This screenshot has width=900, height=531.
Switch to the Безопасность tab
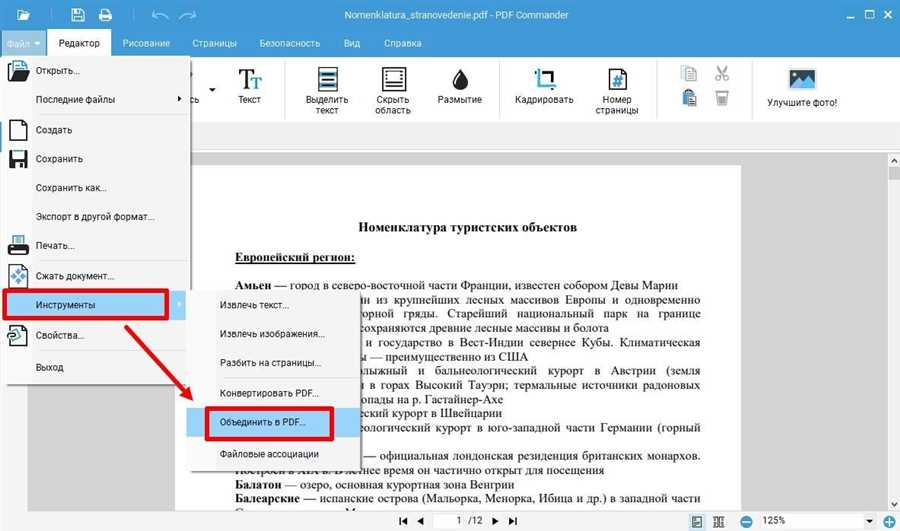click(289, 43)
